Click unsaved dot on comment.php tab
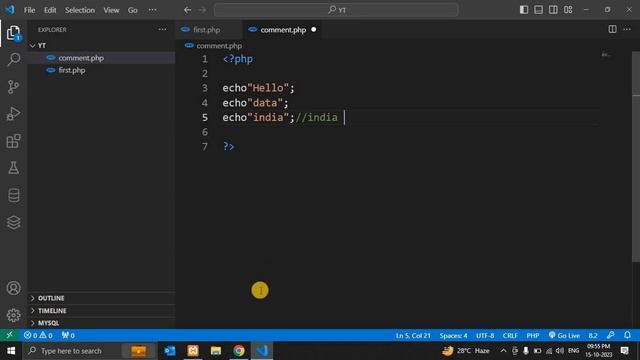Screen dimensions: 640x360 point(313,29)
